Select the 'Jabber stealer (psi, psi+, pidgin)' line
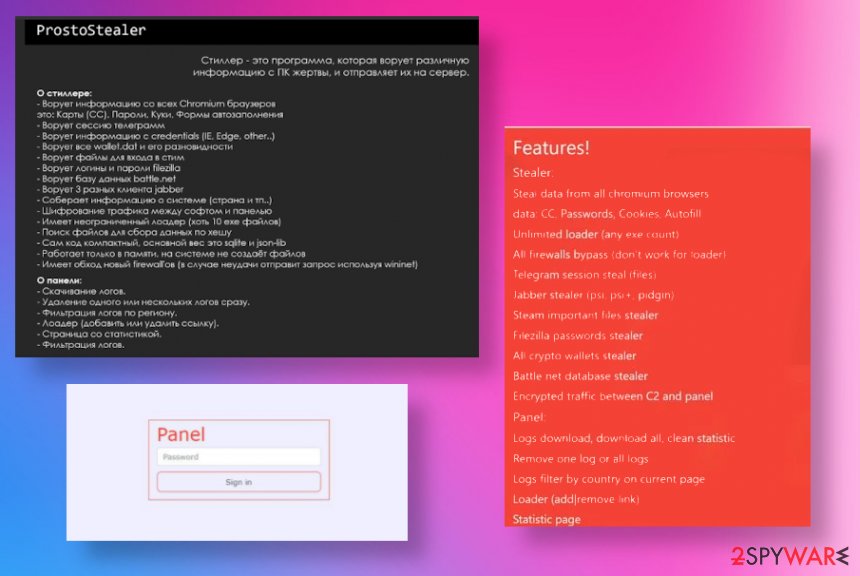Screen dimensions: 860x576 tap(593, 295)
